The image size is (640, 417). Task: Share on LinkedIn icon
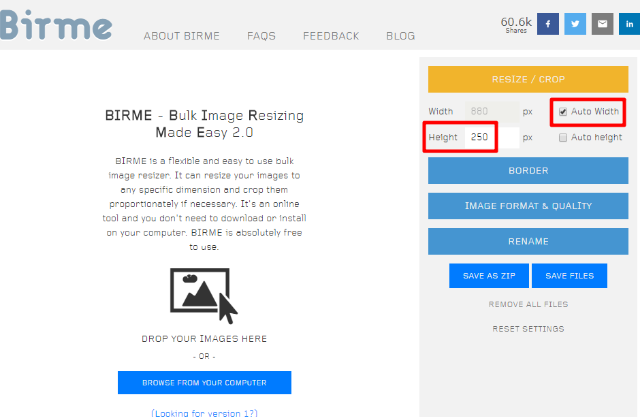click(629, 24)
